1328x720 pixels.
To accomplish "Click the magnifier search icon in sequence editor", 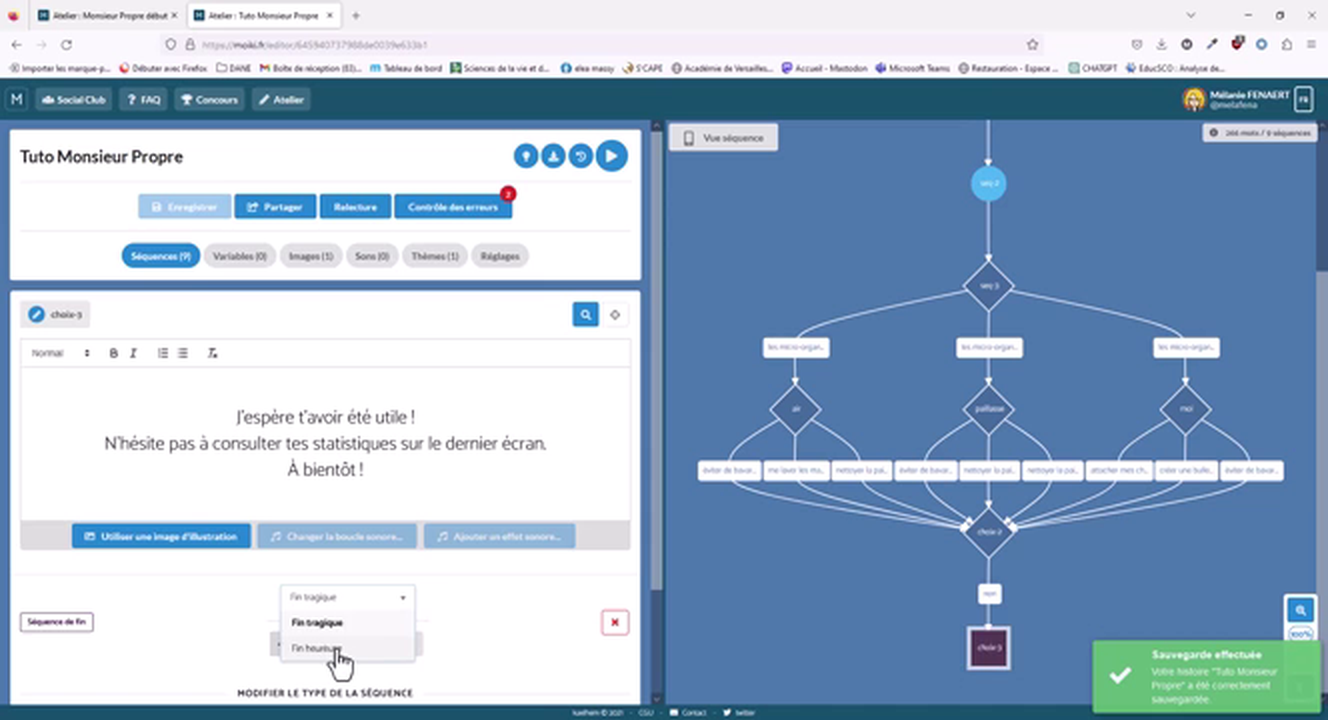I will 585,315.
